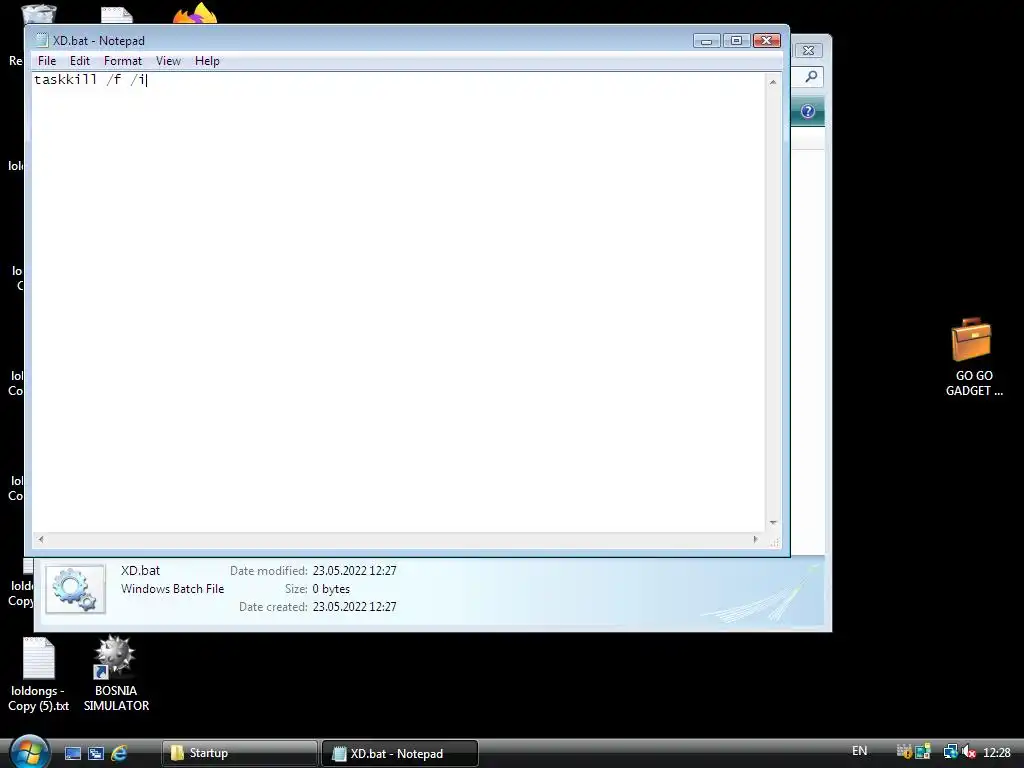Click the Notepad title bar icon

coord(42,40)
